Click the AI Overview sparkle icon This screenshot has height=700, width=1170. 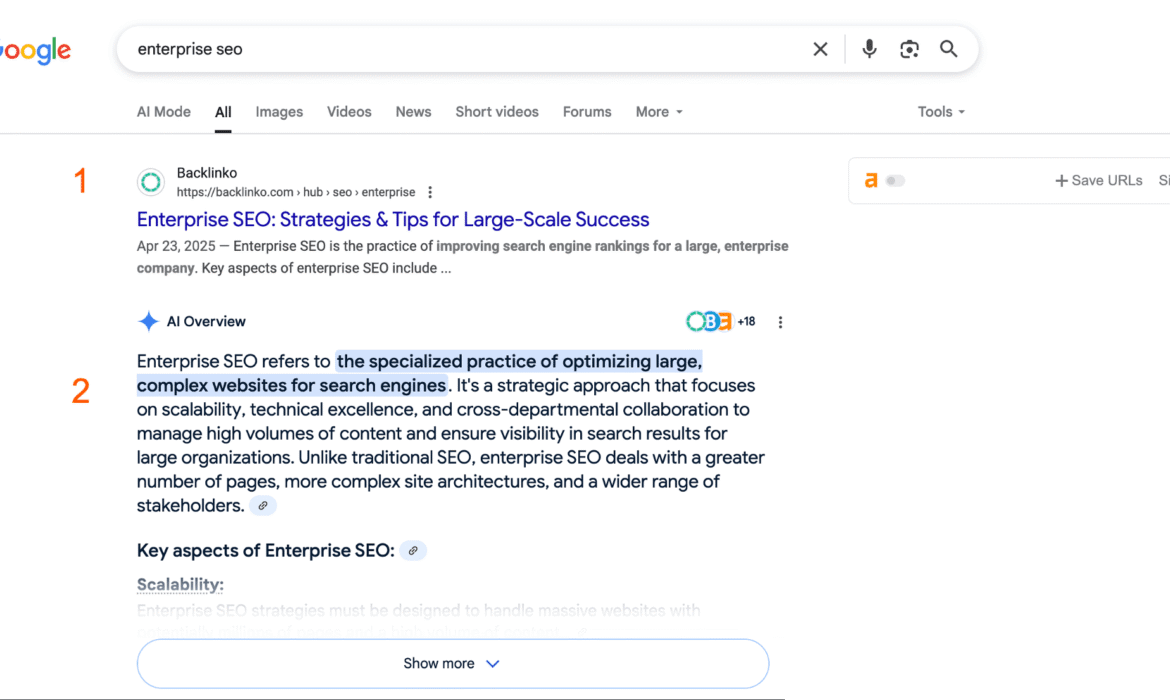pos(148,322)
